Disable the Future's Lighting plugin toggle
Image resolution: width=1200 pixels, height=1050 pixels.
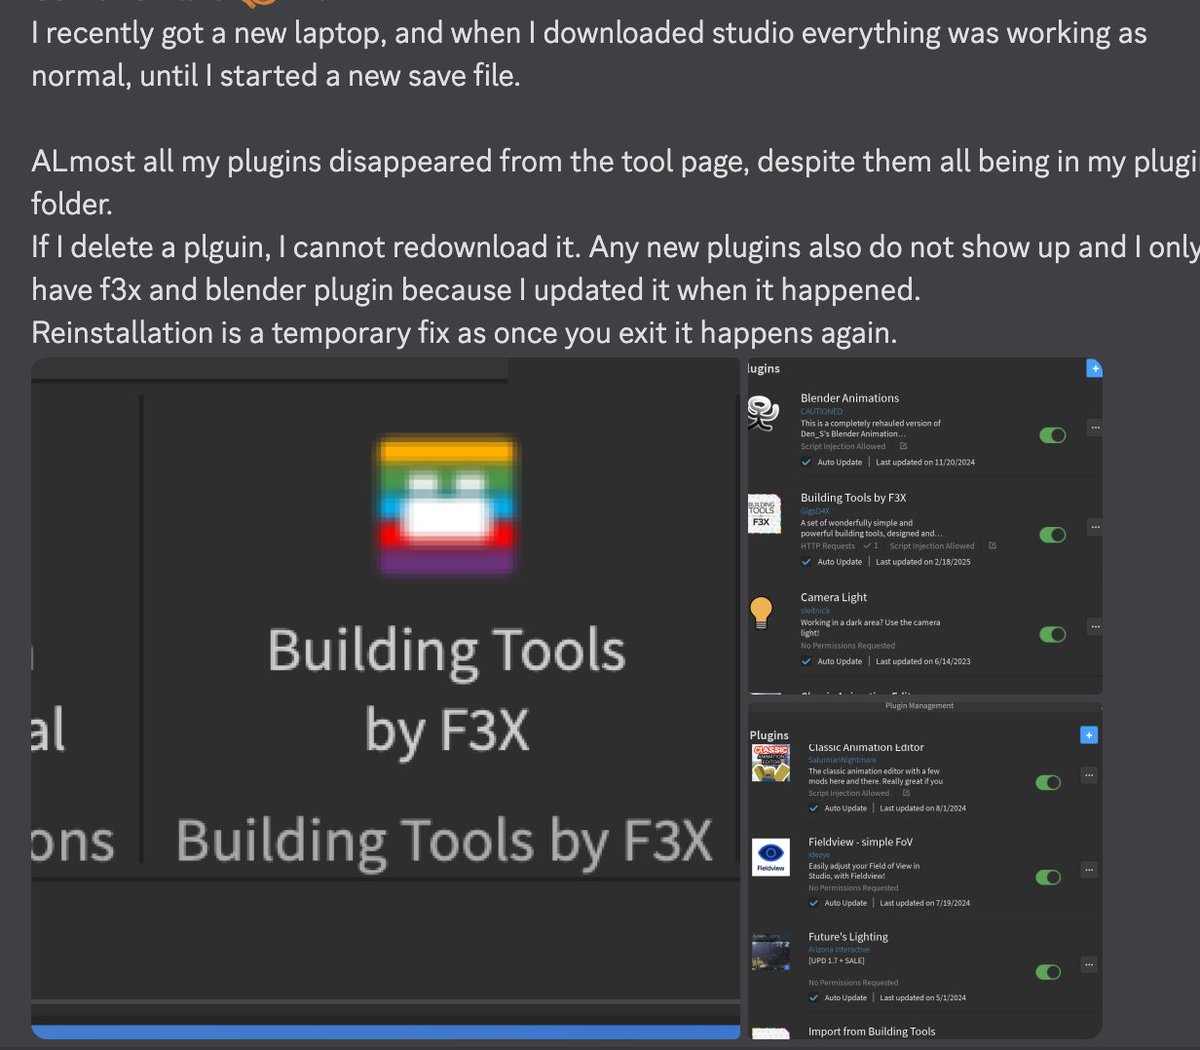[x=1048, y=972]
